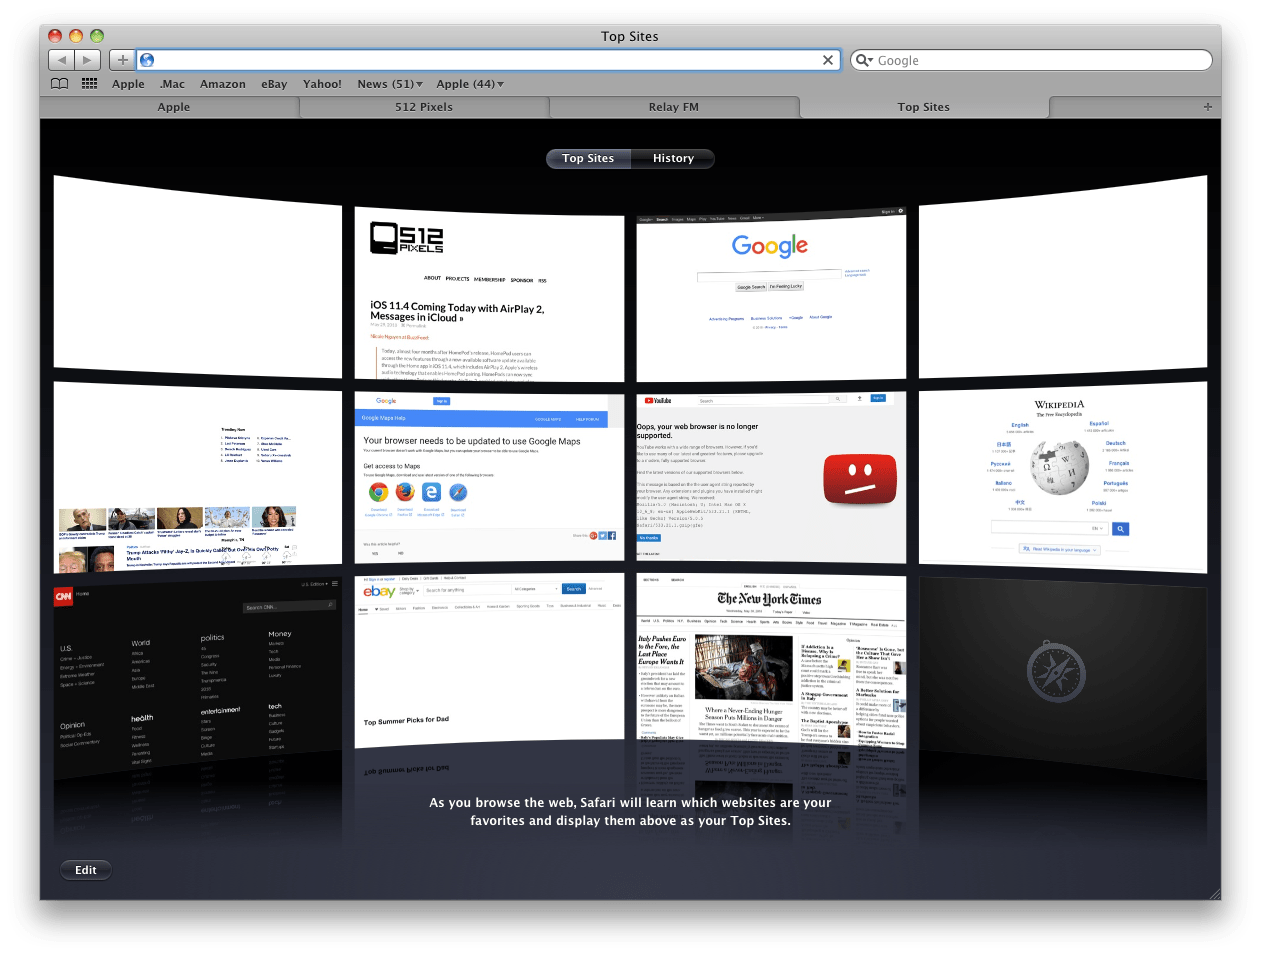Image resolution: width=1261 pixels, height=955 pixels.
Task: Click the globe site icon in address bar
Action: click(147, 60)
